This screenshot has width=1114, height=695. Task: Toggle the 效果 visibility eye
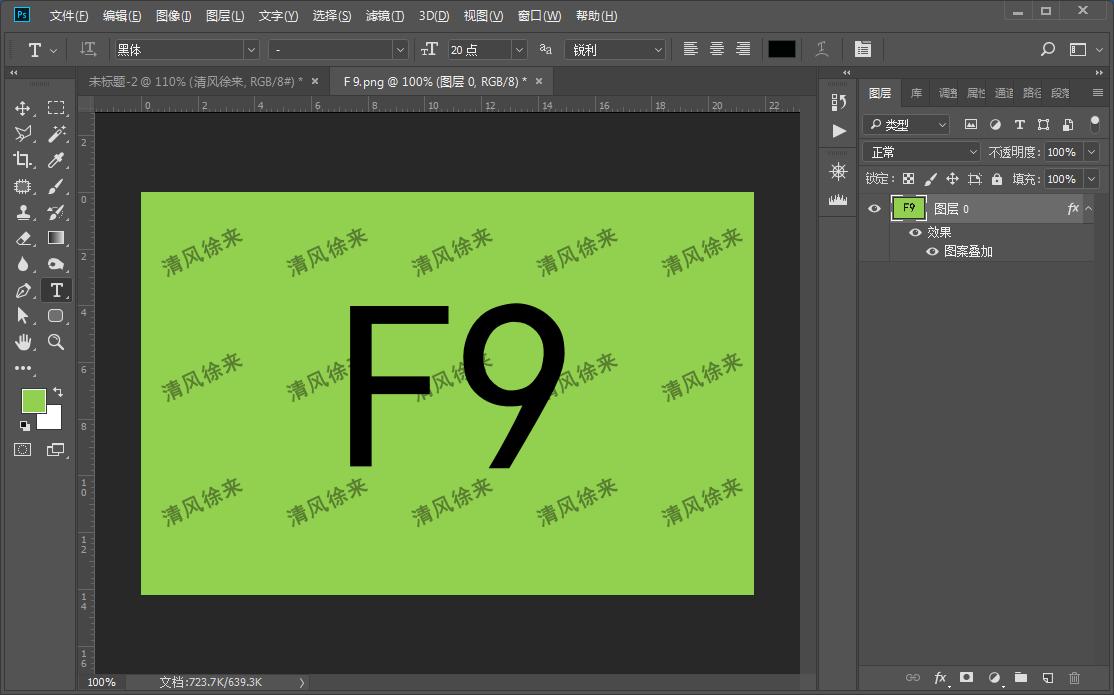(915, 231)
